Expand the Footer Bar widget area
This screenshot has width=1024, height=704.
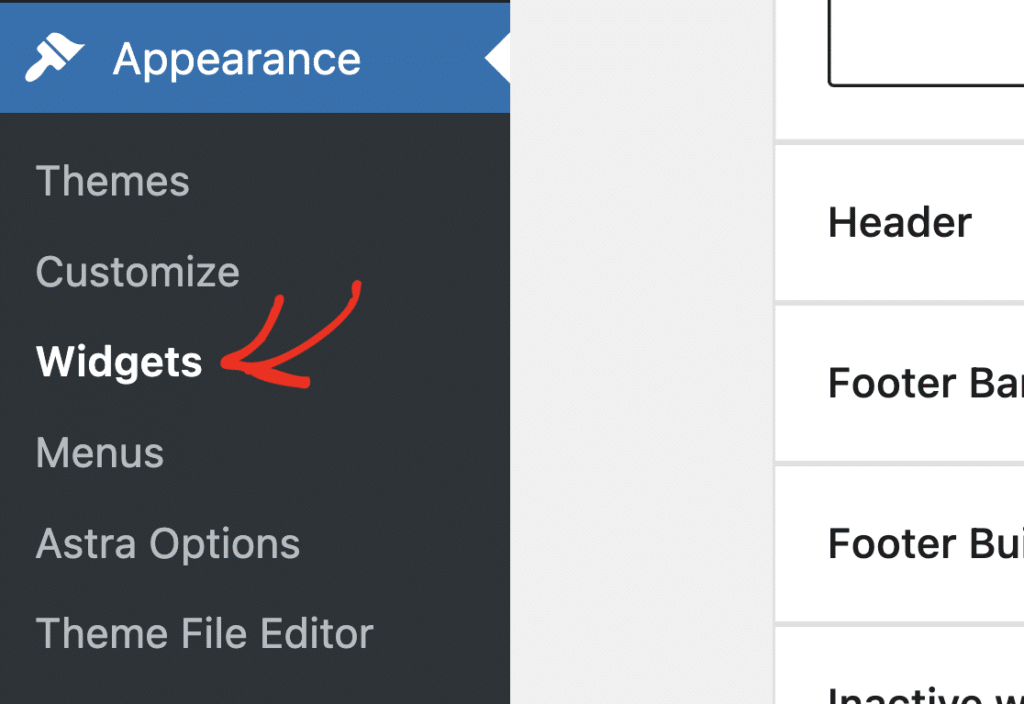click(x=920, y=383)
